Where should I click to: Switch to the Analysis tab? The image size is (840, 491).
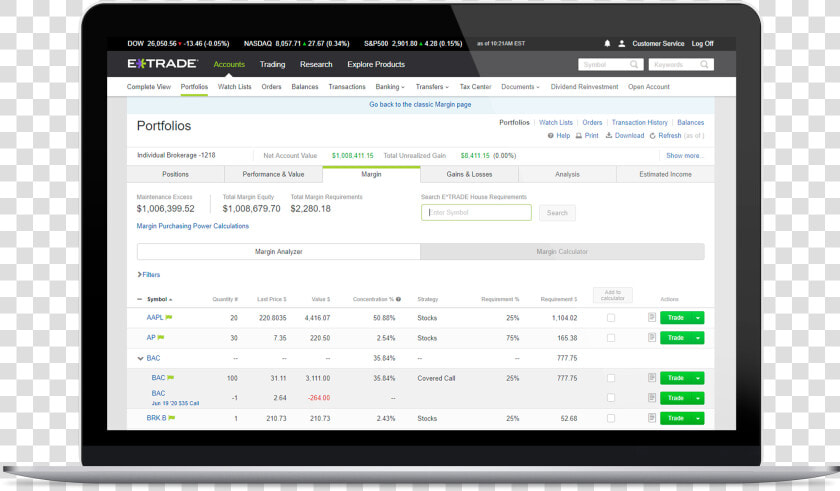pos(567,174)
